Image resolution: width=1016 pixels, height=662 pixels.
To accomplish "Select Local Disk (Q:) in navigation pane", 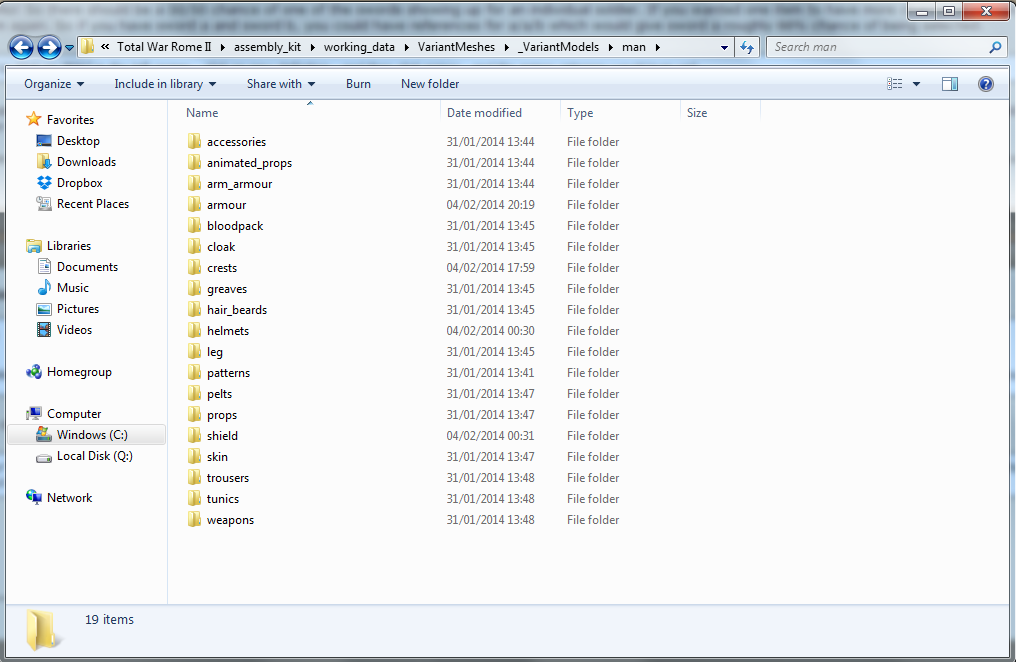I will point(94,456).
